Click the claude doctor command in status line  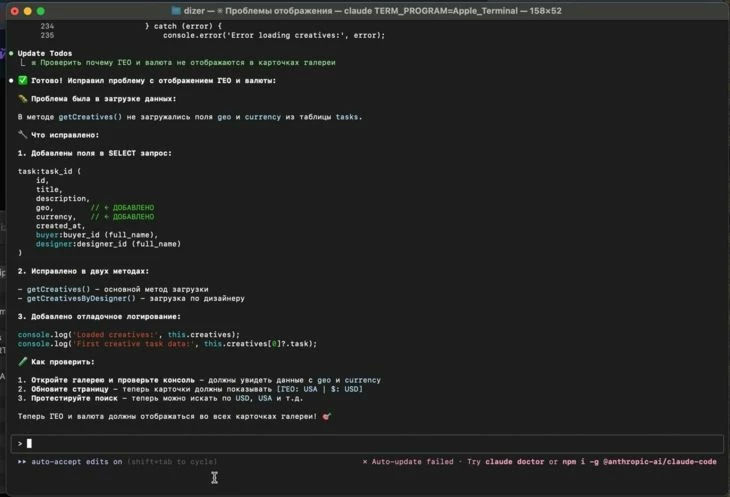517,462
